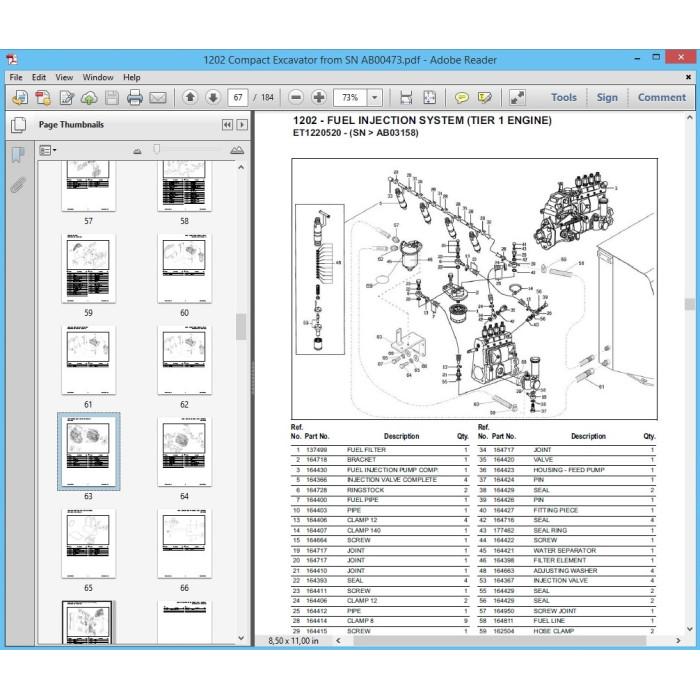Print the document via printer icon
The width and height of the screenshot is (700, 700).
click(x=134, y=97)
